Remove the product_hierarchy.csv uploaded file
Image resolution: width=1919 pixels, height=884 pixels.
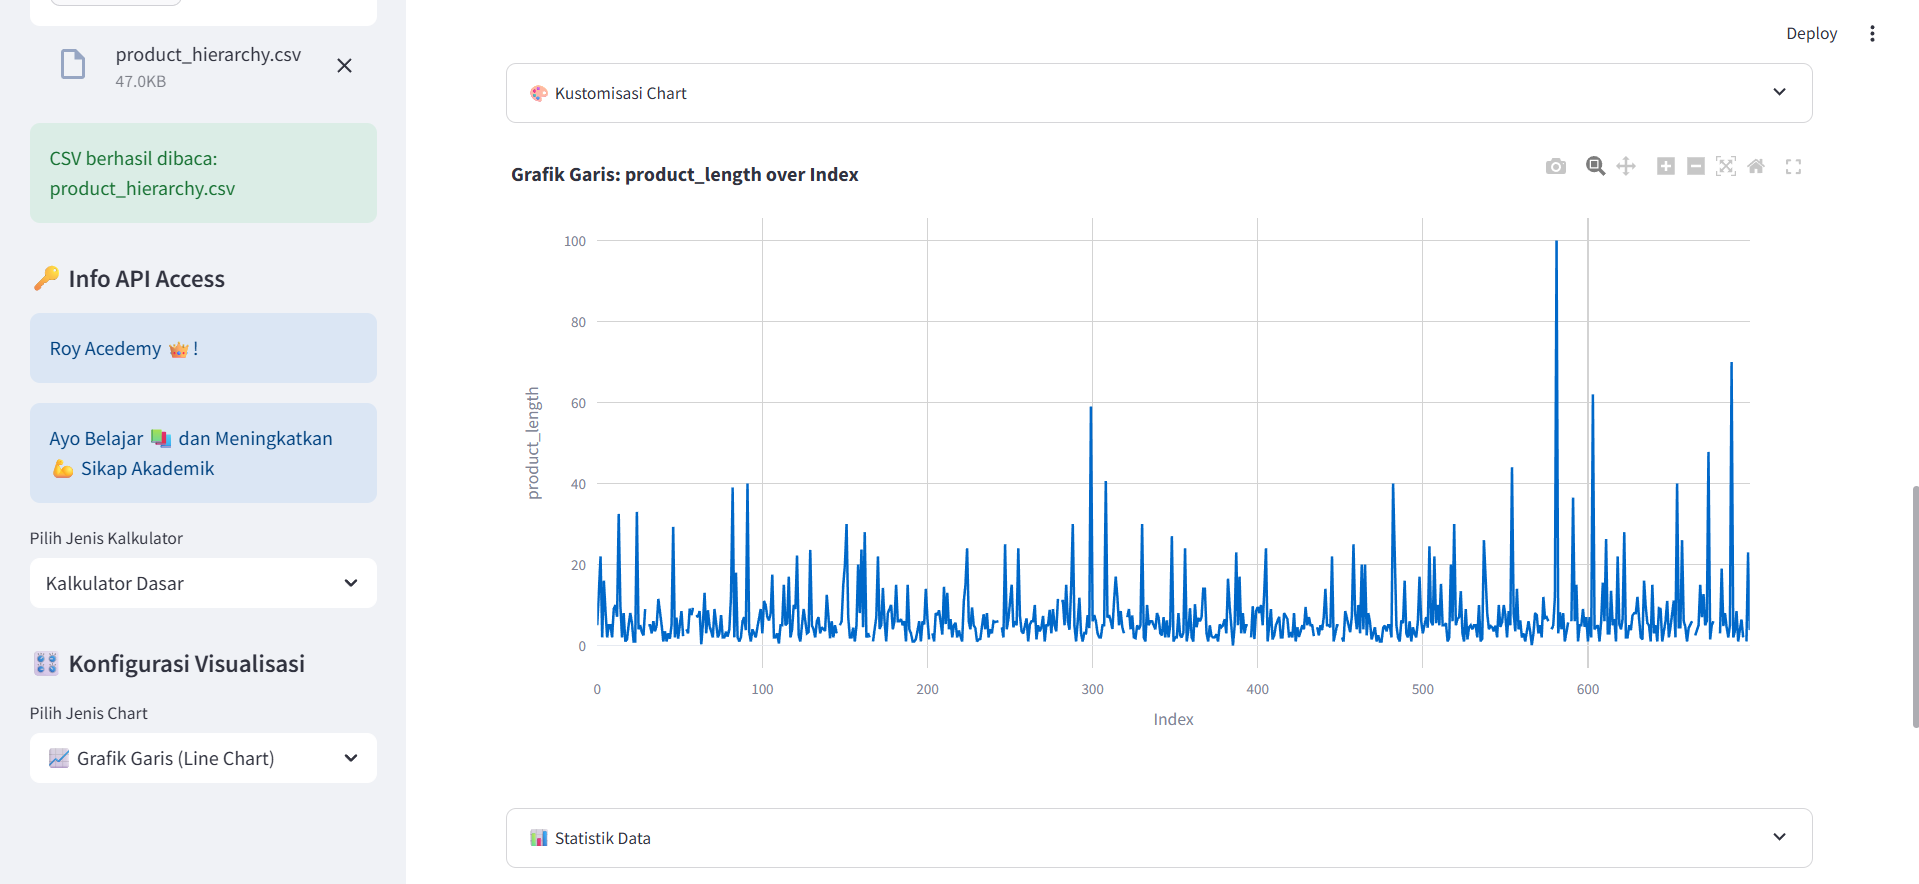pos(344,66)
